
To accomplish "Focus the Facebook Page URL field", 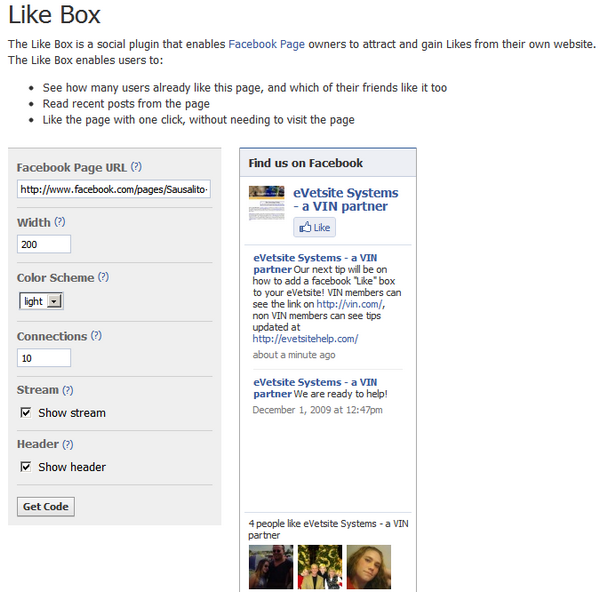I will coord(114,189).
